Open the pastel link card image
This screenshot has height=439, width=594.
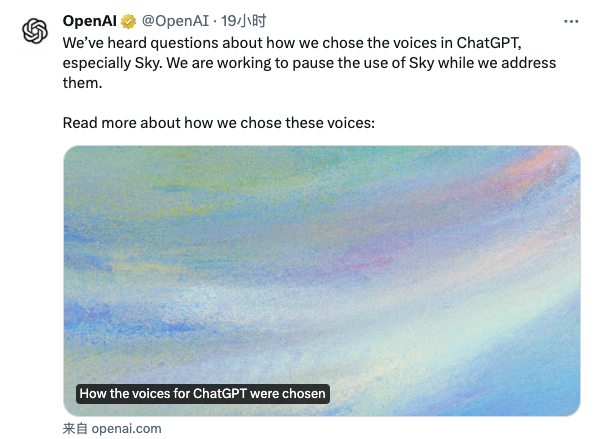322,281
